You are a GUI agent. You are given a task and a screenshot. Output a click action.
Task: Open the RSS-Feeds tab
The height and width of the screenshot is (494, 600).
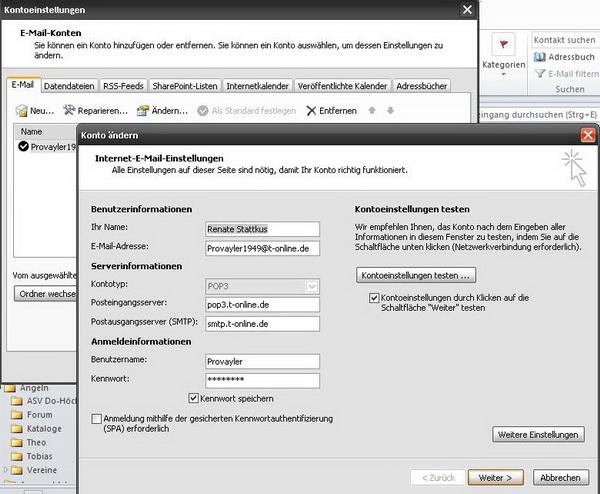coord(123,86)
